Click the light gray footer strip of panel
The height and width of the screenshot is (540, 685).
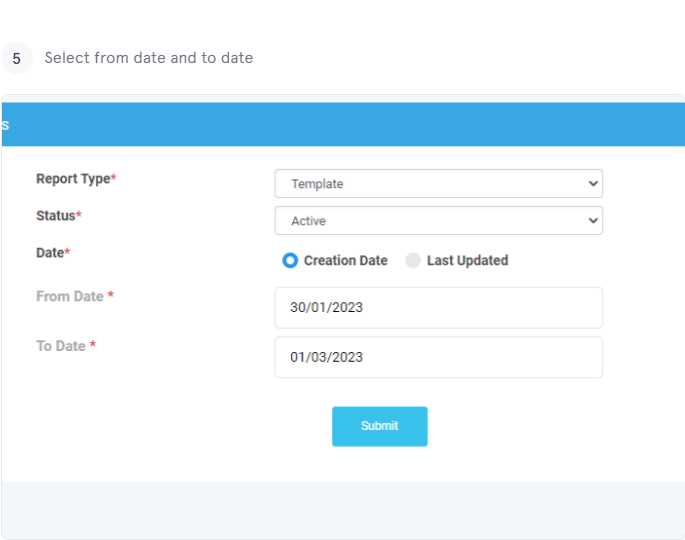coord(343,510)
